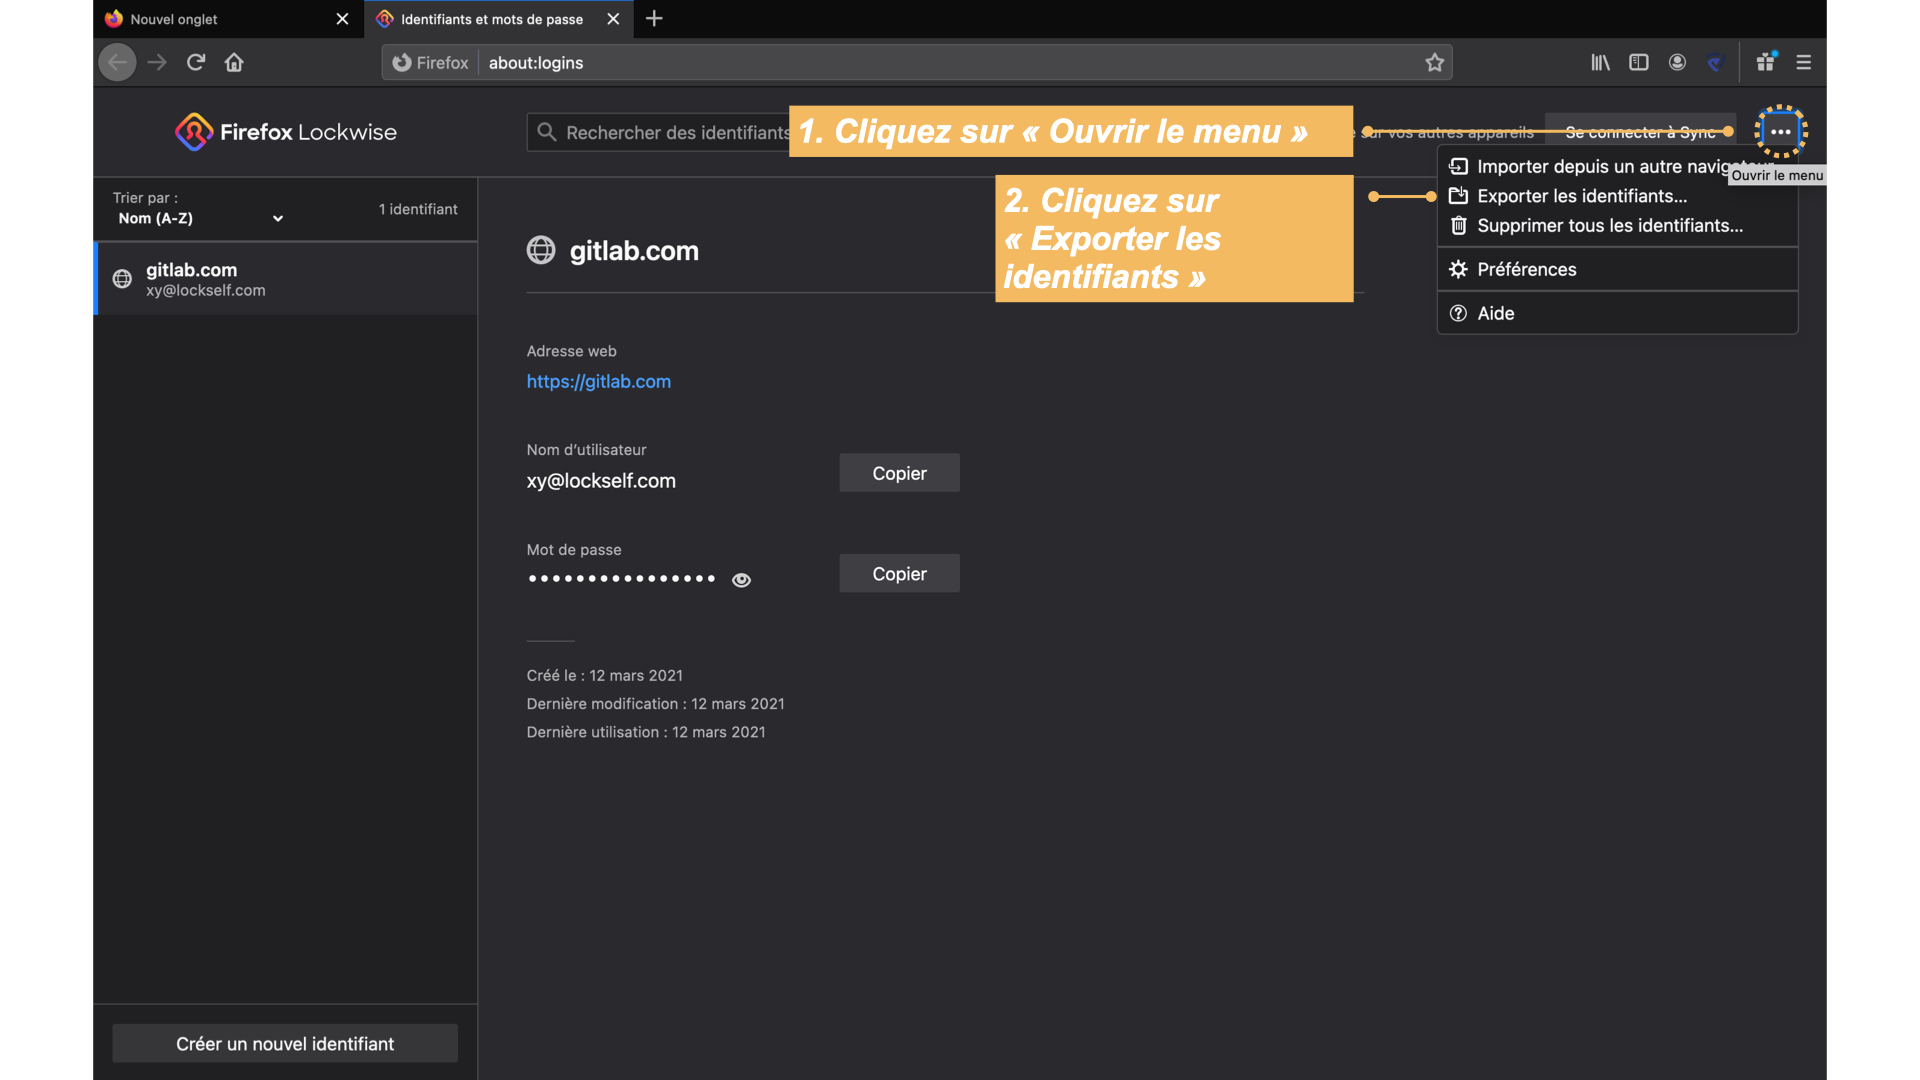This screenshot has height=1080, width=1920.
Task: Reload the current page
Action: 196,62
